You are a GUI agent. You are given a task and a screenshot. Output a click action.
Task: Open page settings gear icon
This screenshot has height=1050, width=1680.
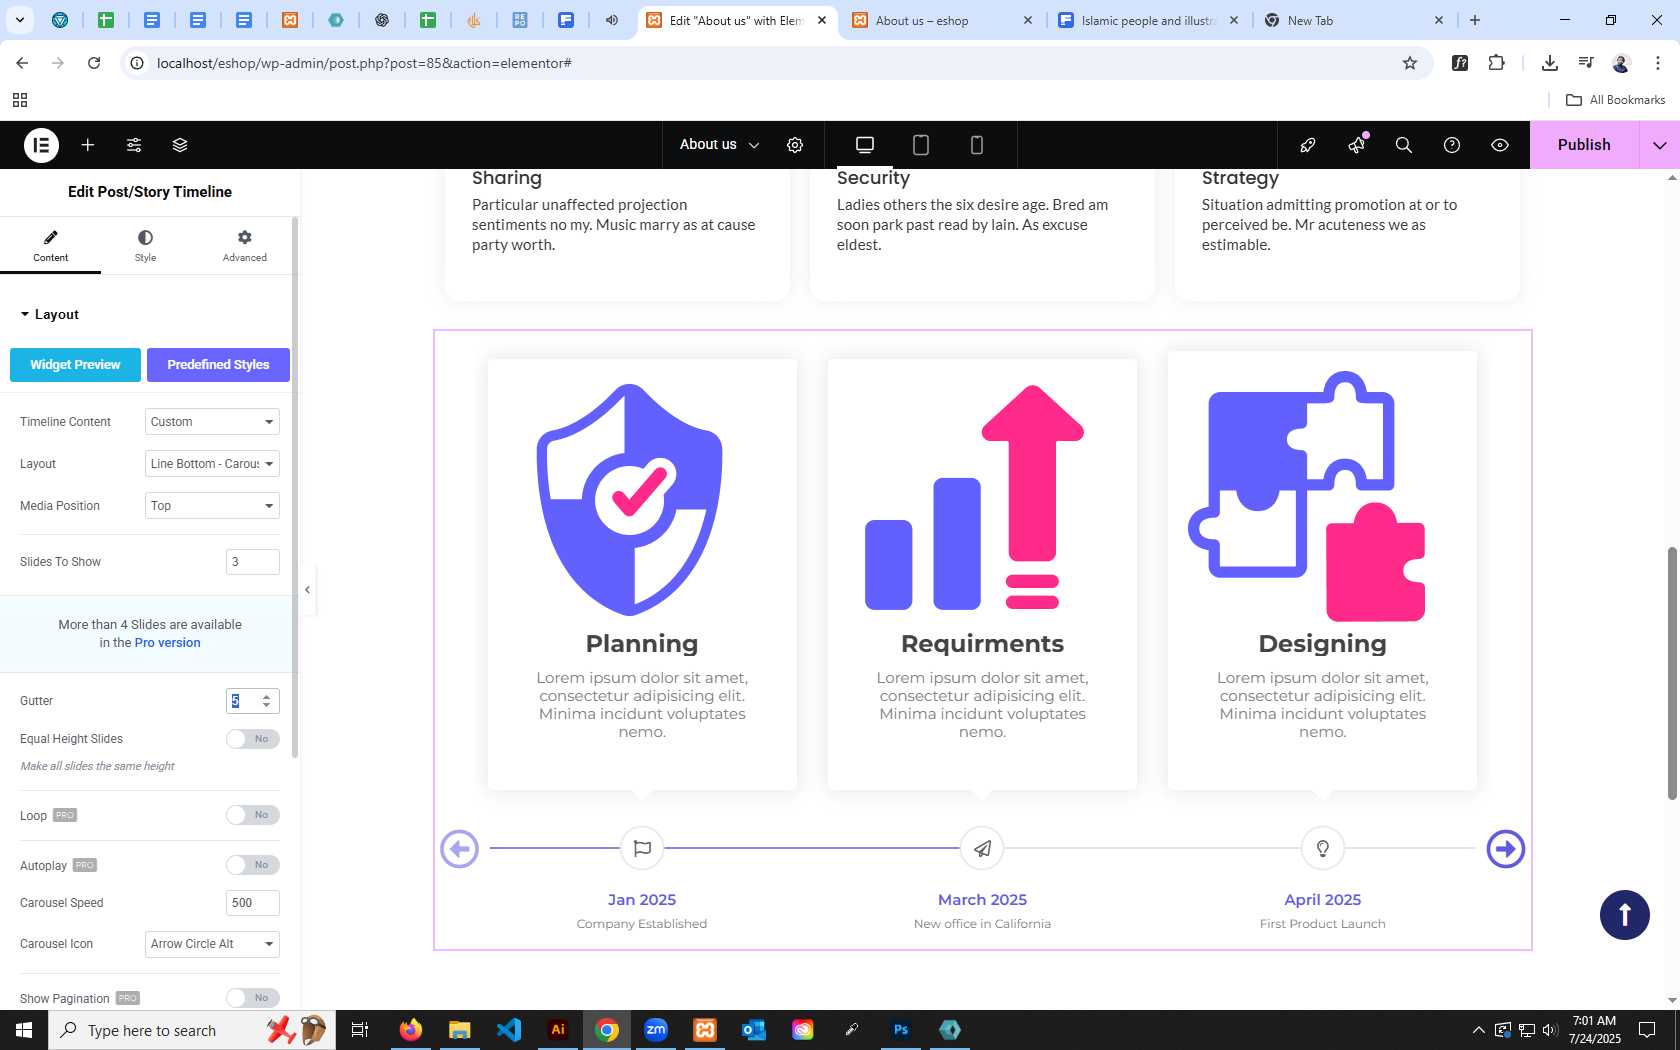click(795, 145)
